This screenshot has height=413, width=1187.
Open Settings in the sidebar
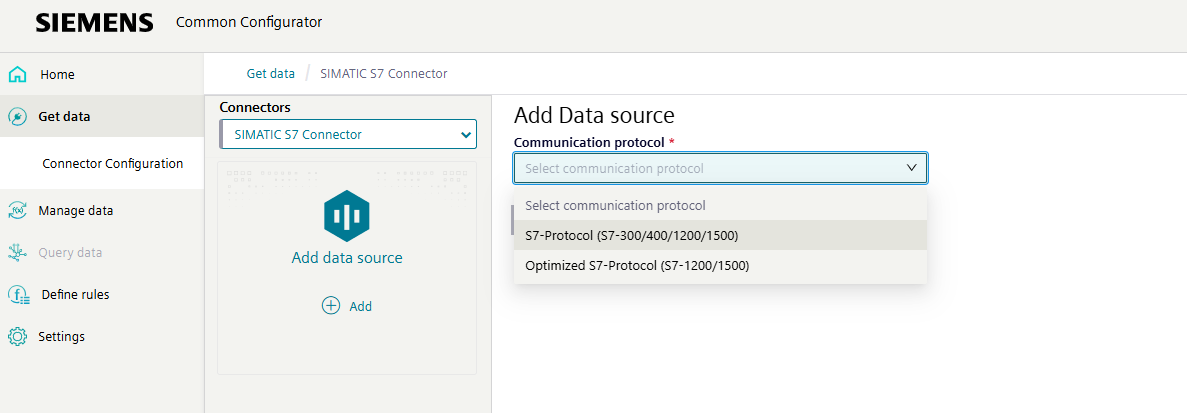point(101,337)
